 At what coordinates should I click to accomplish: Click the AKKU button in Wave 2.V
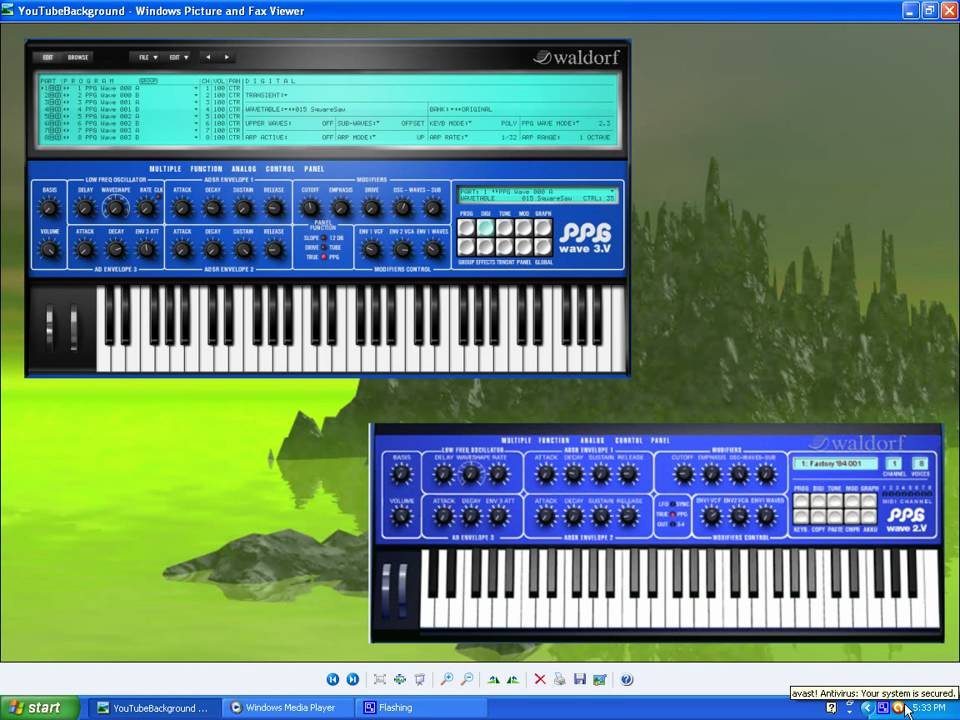[x=869, y=517]
